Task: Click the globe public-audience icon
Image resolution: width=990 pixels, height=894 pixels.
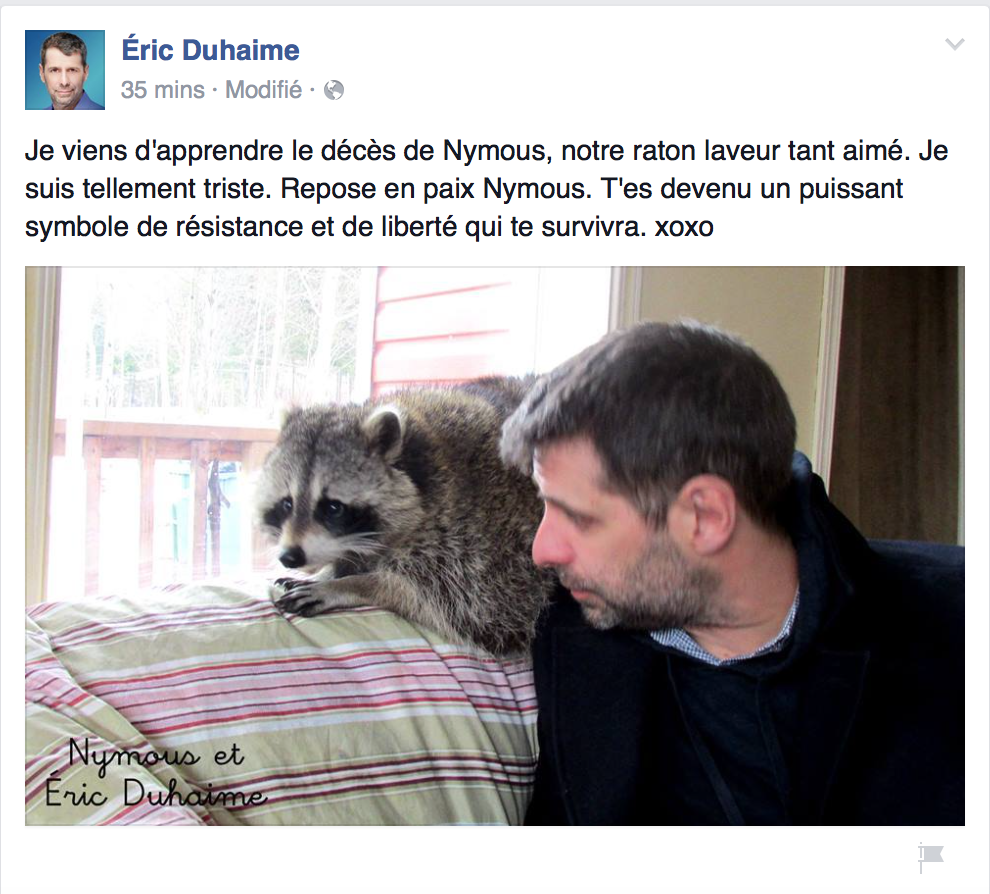Action: coord(333,90)
